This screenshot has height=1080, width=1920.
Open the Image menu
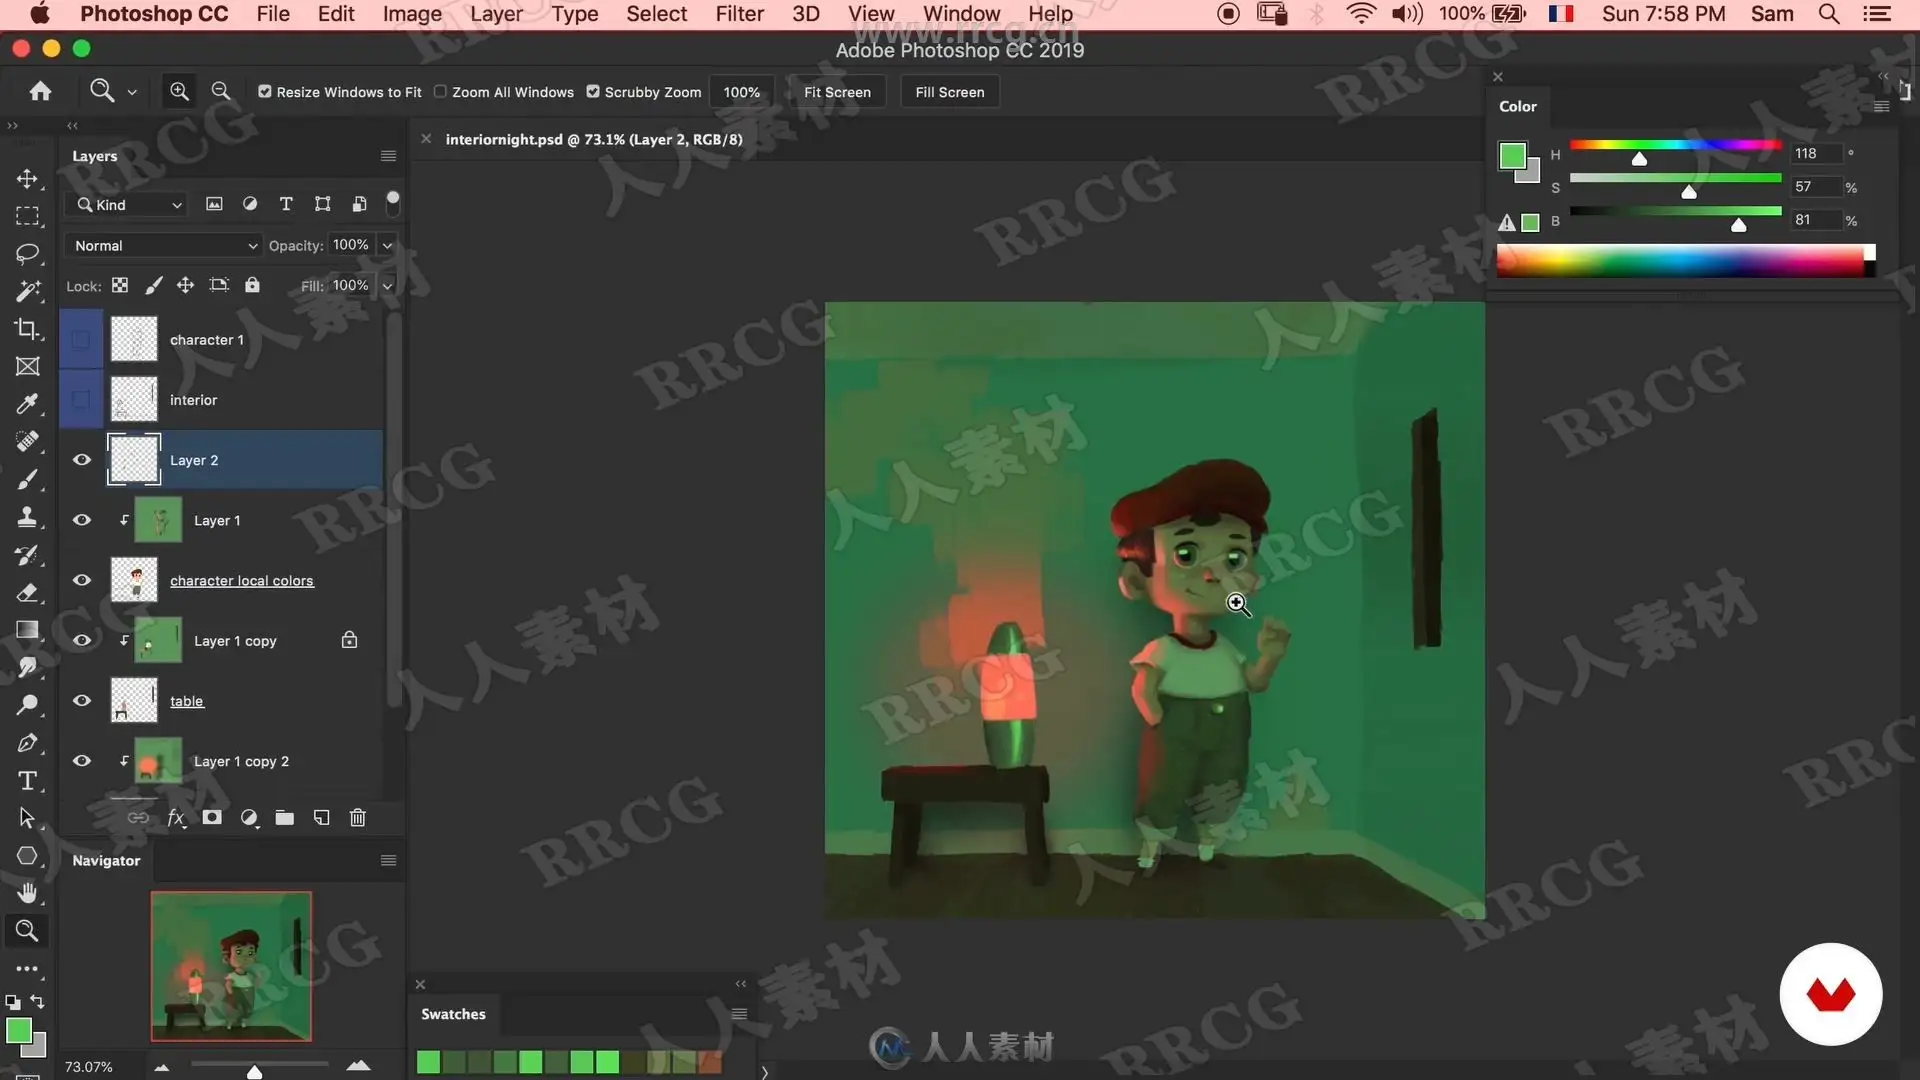(x=412, y=14)
